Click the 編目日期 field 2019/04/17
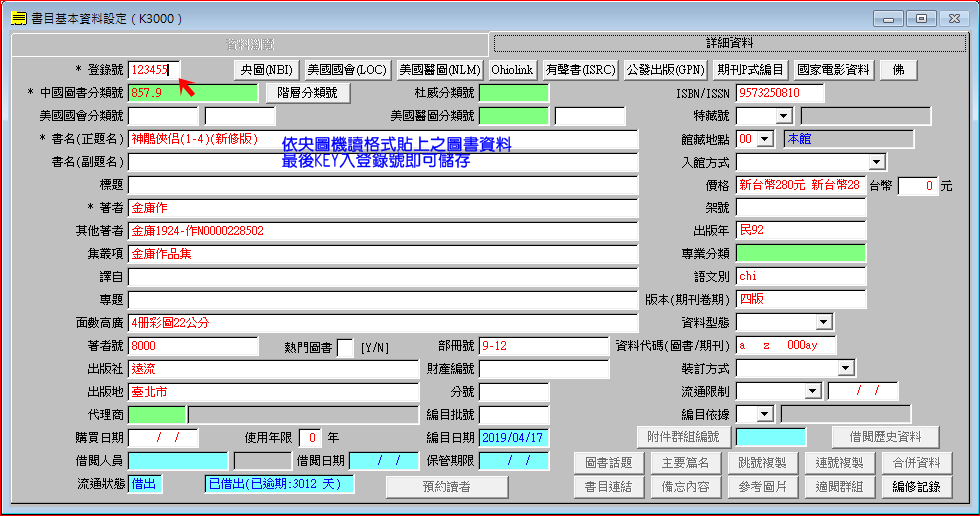The height and width of the screenshot is (516, 980). click(514, 438)
